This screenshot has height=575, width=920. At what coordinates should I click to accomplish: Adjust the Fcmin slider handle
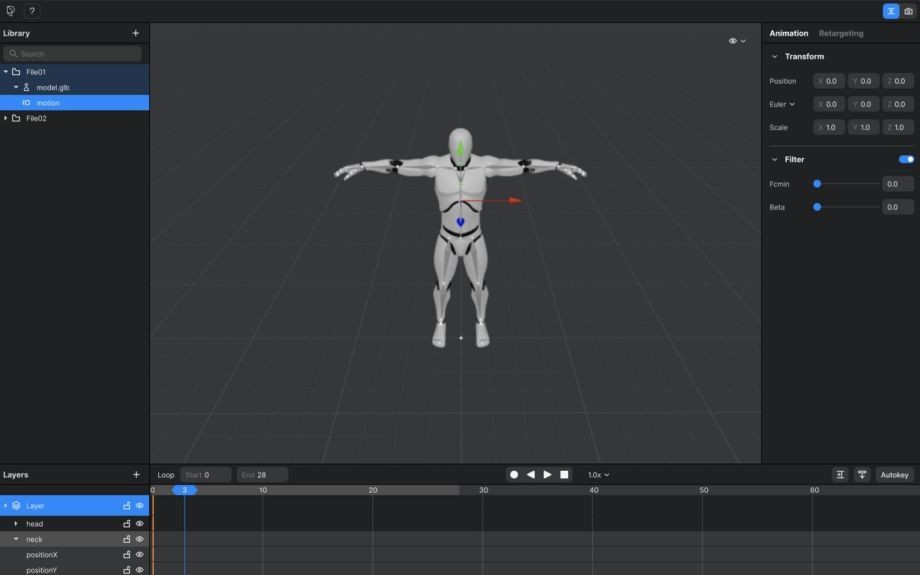pyautogui.click(x=817, y=184)
